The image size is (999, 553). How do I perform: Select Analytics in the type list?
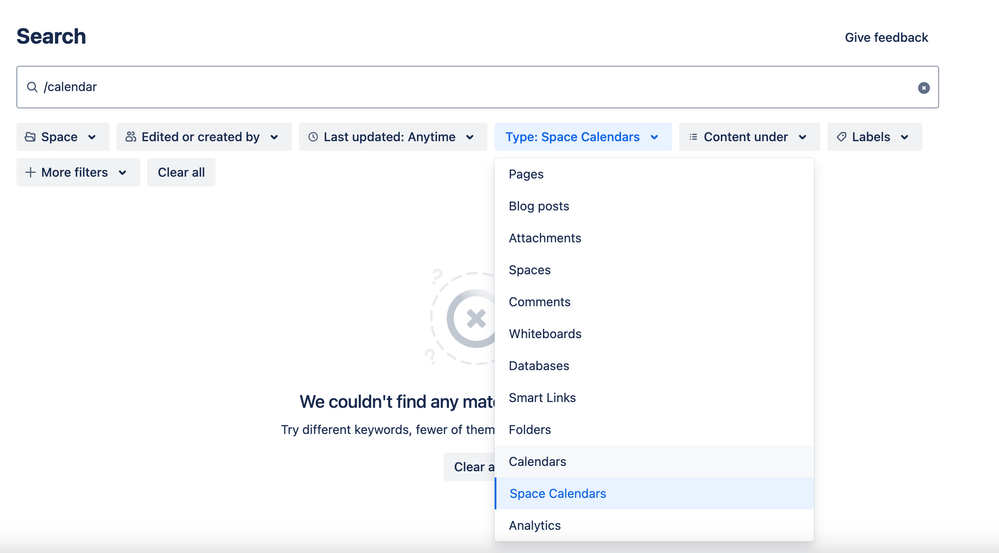tap(654, 525)
